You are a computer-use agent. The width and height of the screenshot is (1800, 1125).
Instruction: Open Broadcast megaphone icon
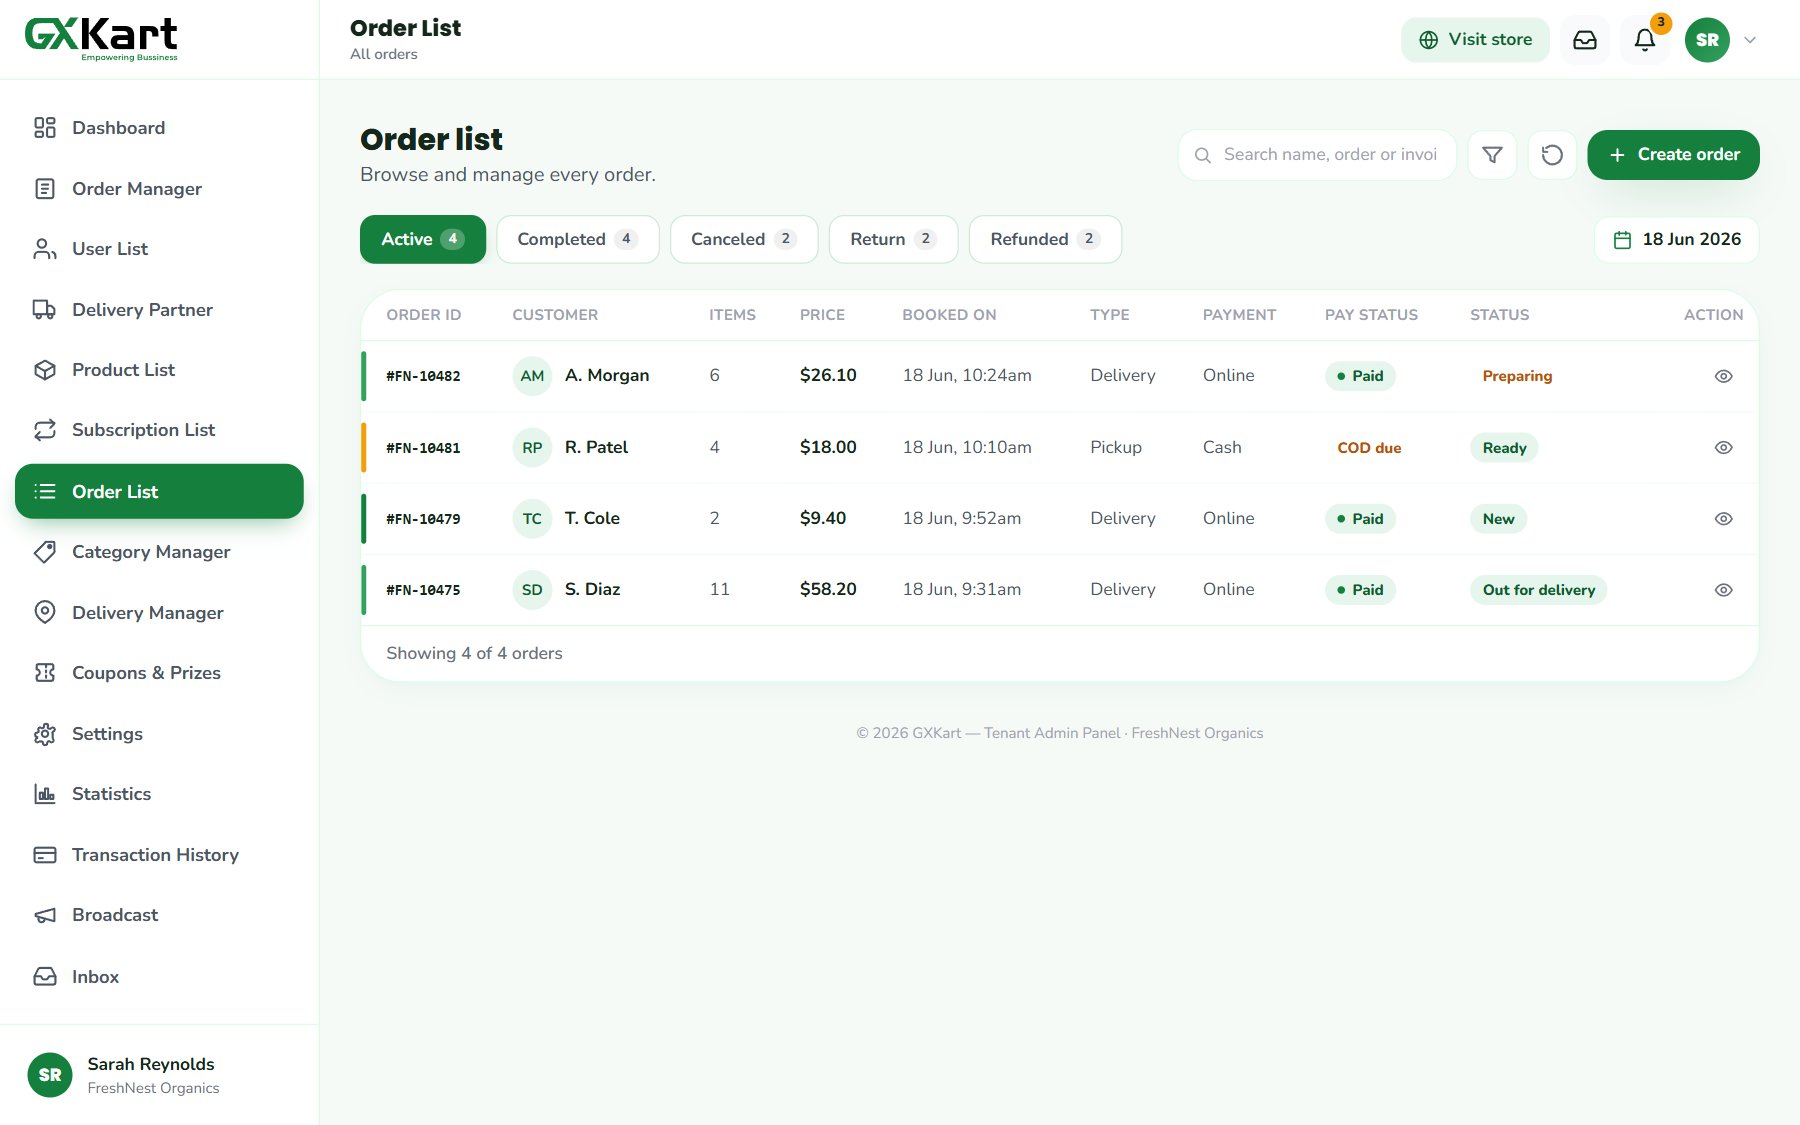[x=45, y=915]
